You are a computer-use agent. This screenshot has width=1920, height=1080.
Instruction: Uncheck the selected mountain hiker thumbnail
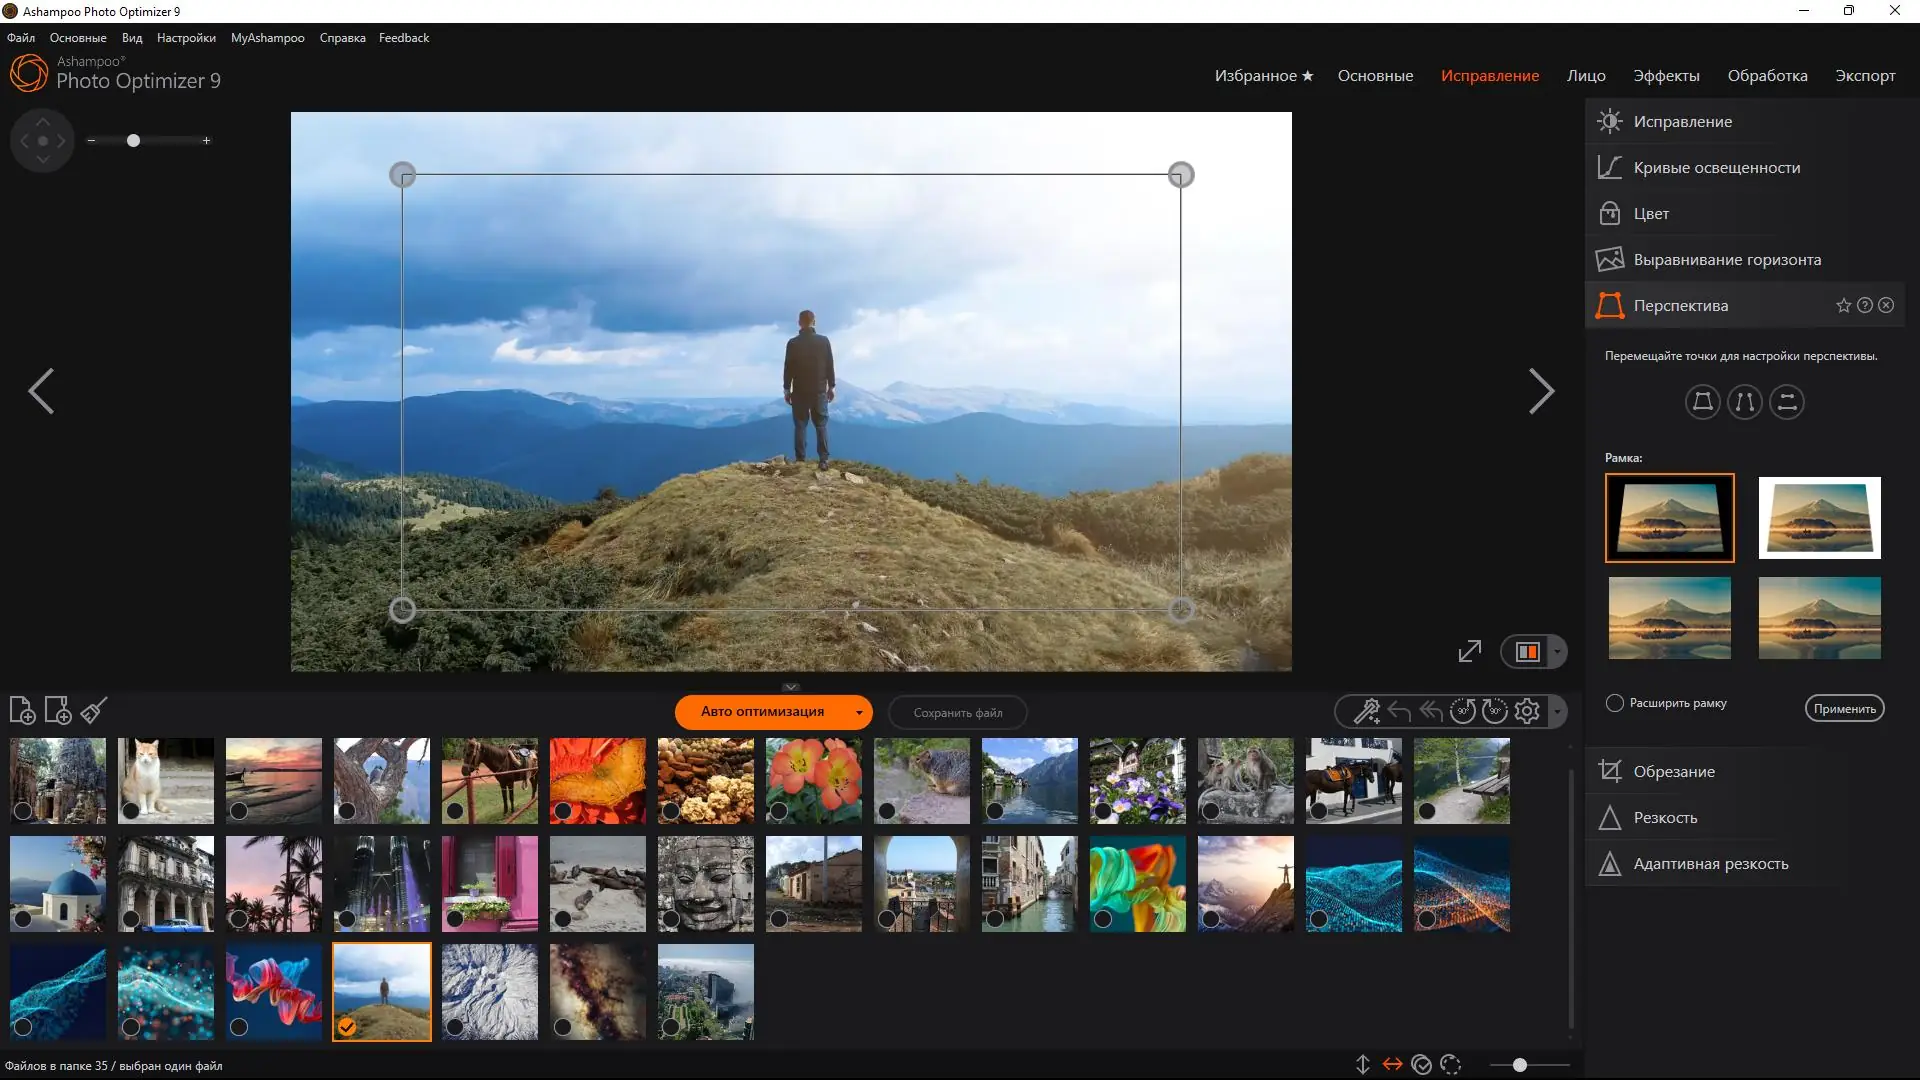(346, 1027)
